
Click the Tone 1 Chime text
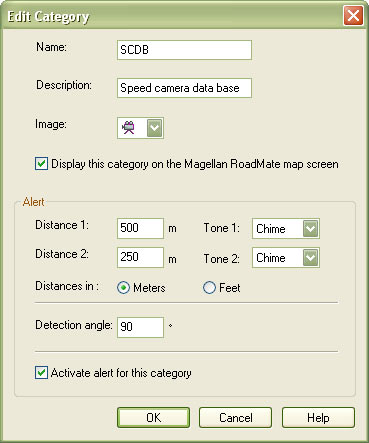click(x=271, y=229)
